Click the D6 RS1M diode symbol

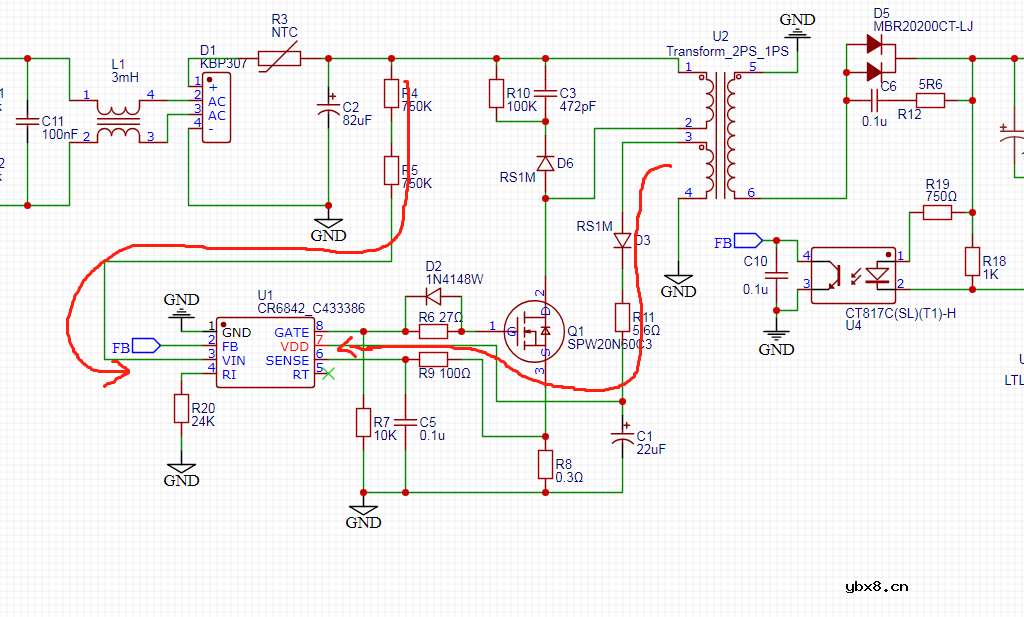tap(545, 163)
